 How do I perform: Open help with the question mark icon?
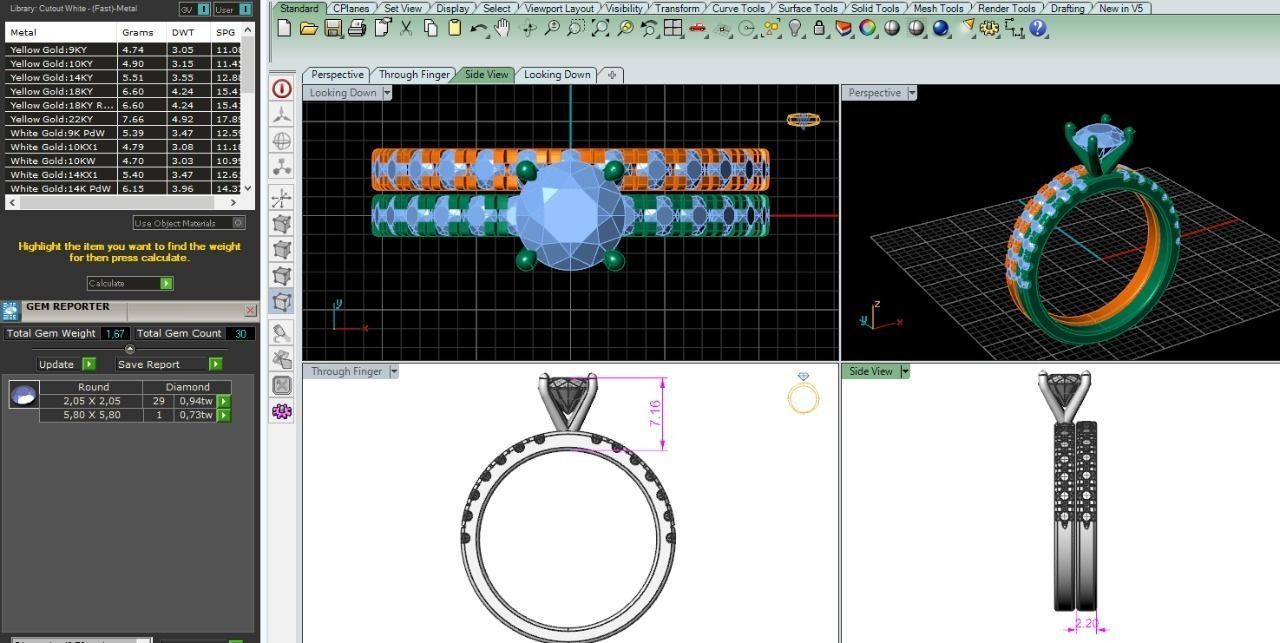(1038, 28)
